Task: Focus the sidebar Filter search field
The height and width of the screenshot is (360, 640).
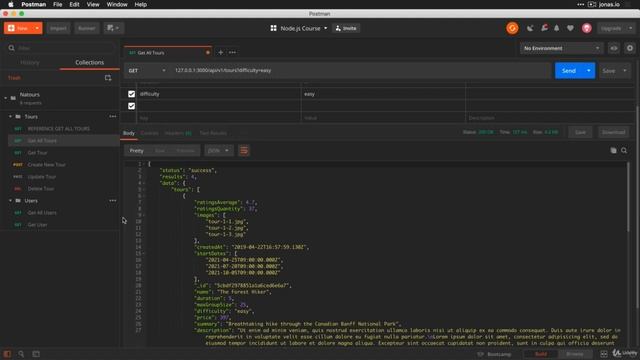Action: (61, 48)
